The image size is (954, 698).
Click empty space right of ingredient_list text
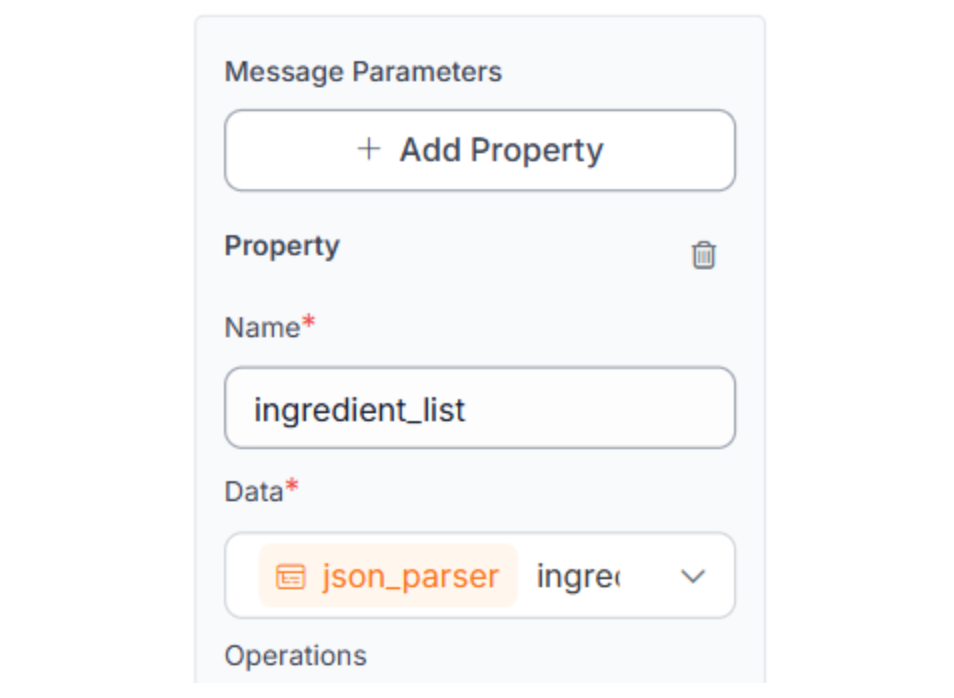click(x=600, y=408)
